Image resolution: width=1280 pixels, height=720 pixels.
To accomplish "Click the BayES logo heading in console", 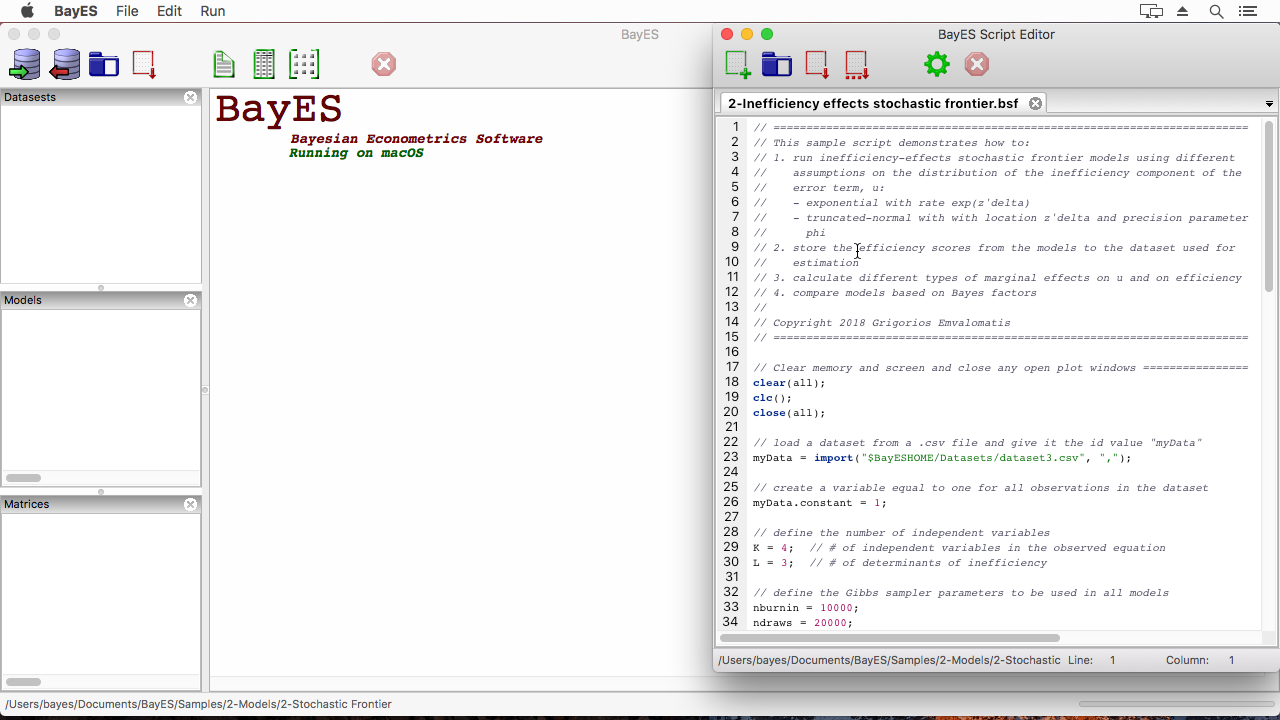I will click(x=279, y=108).
